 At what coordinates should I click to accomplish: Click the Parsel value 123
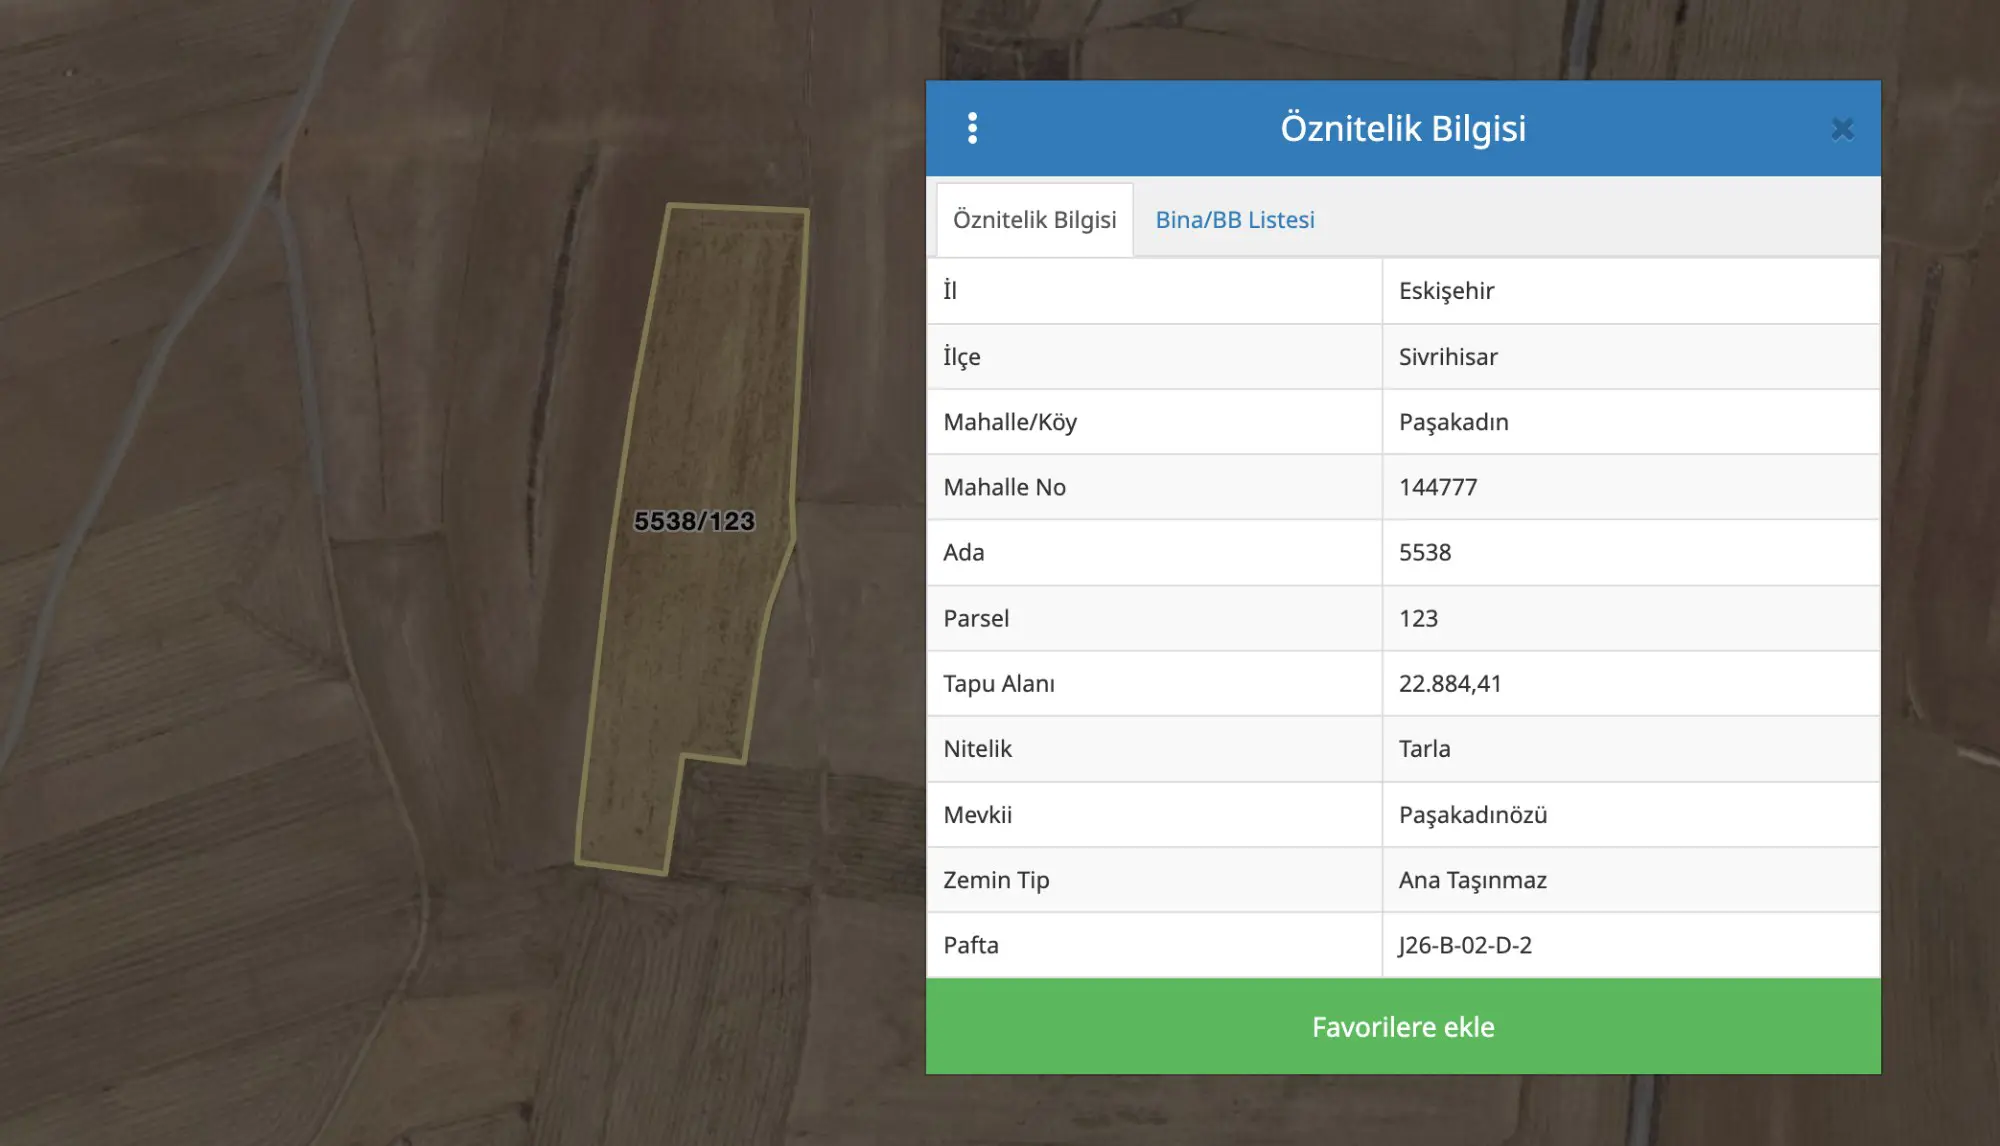[1418, 618]
